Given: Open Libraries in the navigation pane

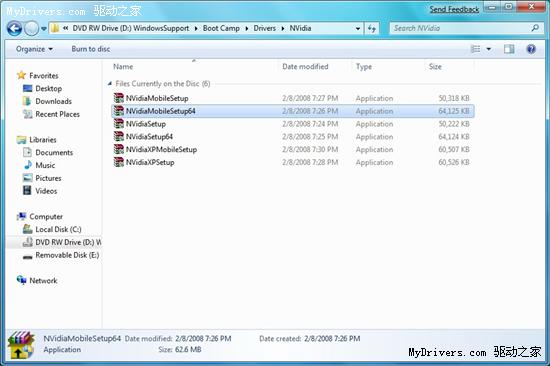Looking at the screenshot, I should [x=43, y=140].
